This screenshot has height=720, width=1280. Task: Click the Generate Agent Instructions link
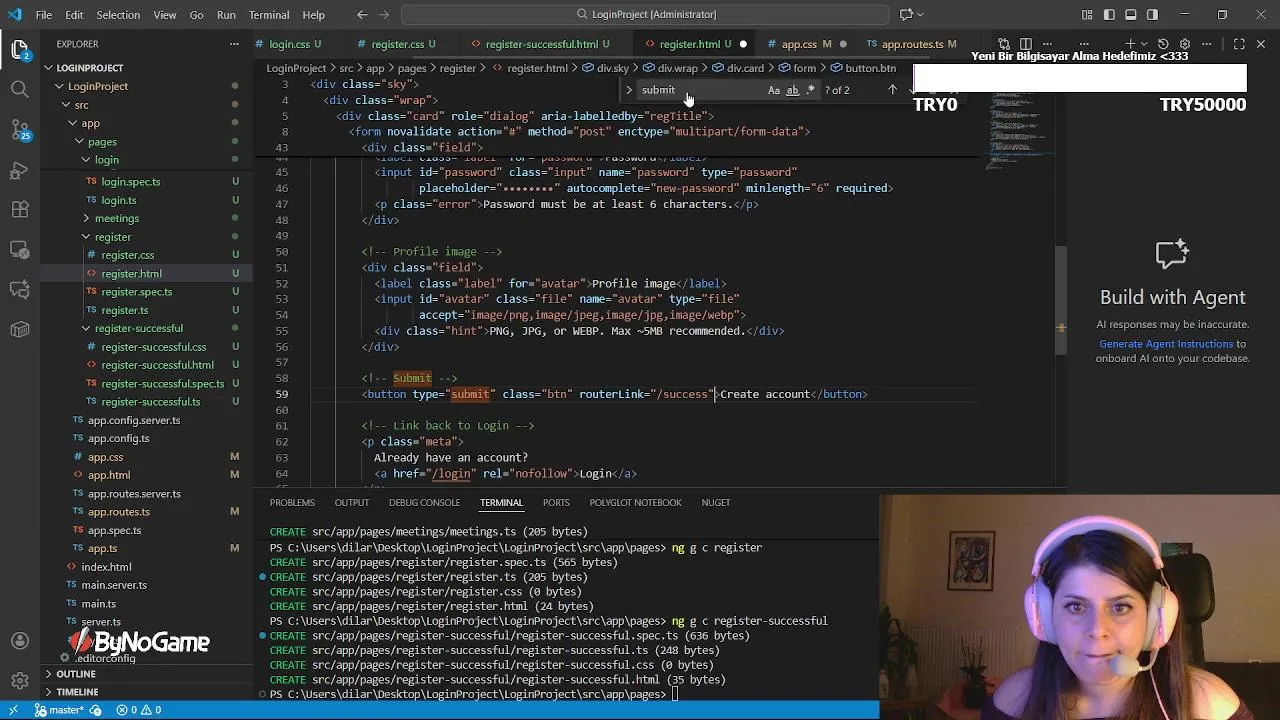point(1166,344)
